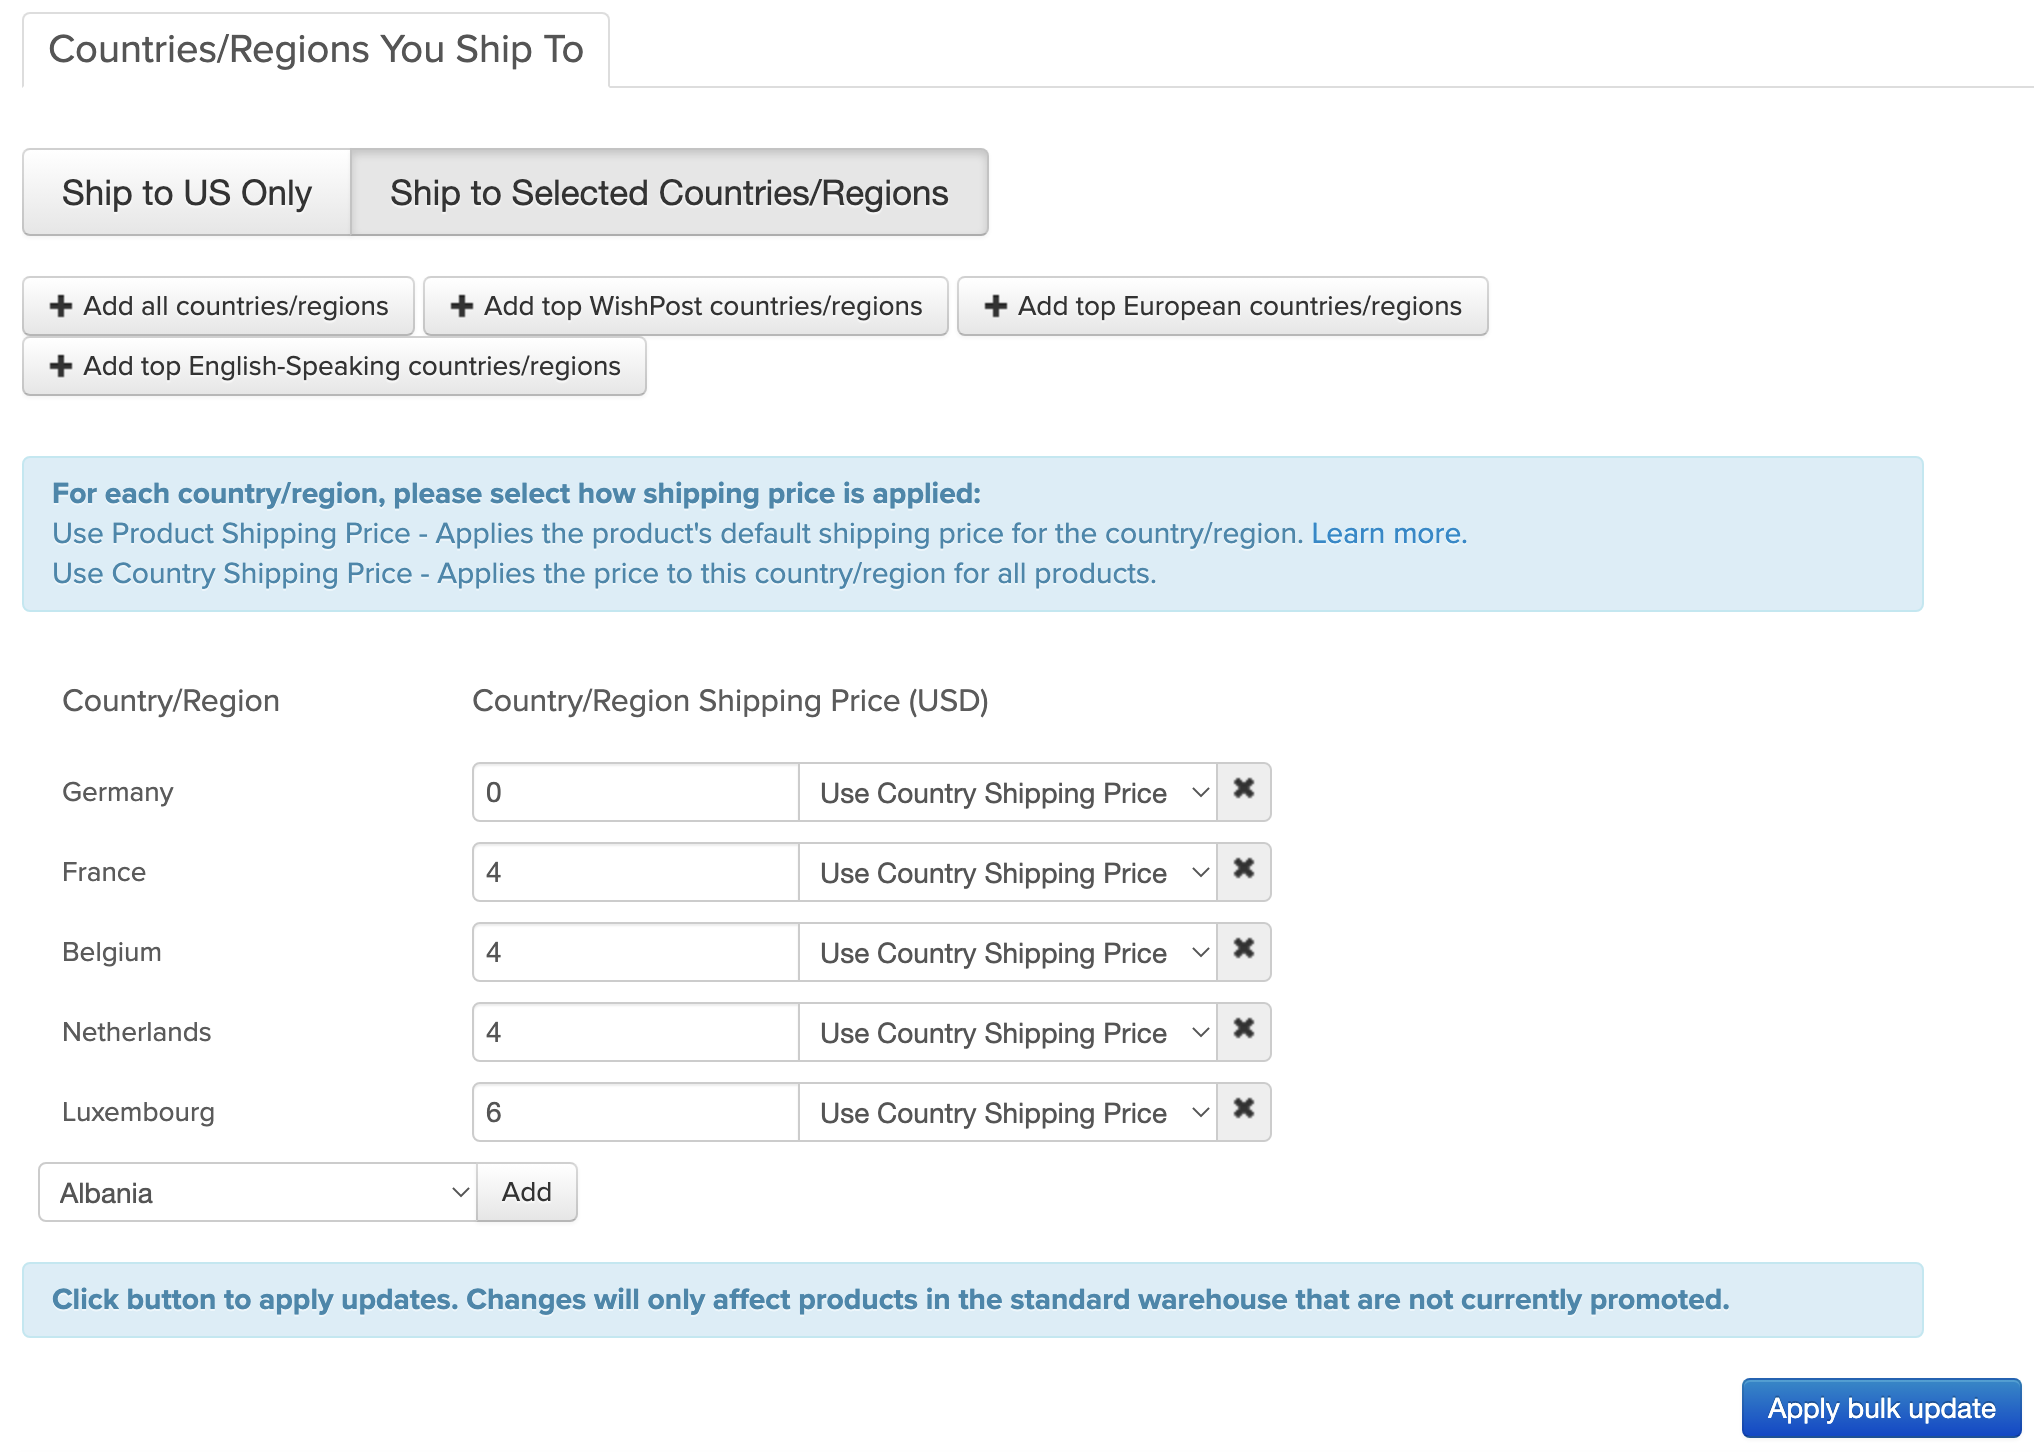Remove Luxembourg row with X icon
The height and width of the screenshot is (1452, 2034).
coord(1243,1111)
